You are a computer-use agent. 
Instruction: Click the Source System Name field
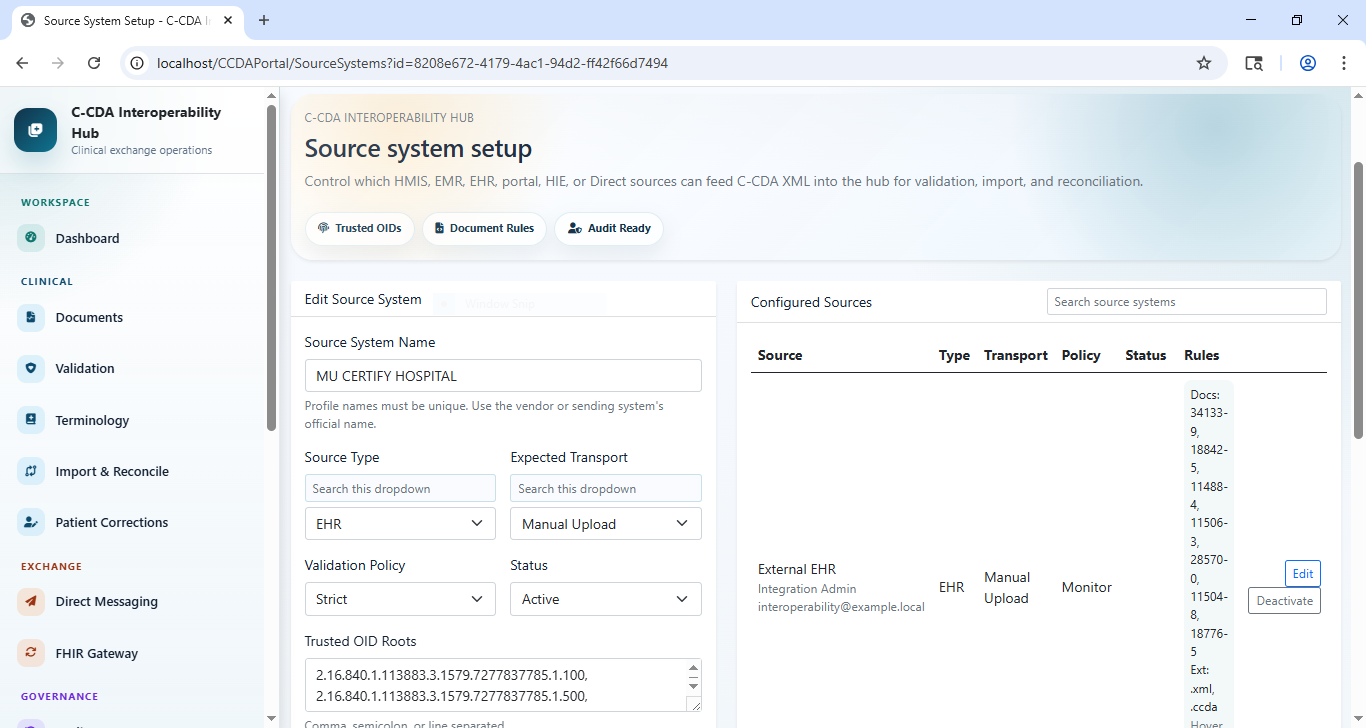coord(503,376)
